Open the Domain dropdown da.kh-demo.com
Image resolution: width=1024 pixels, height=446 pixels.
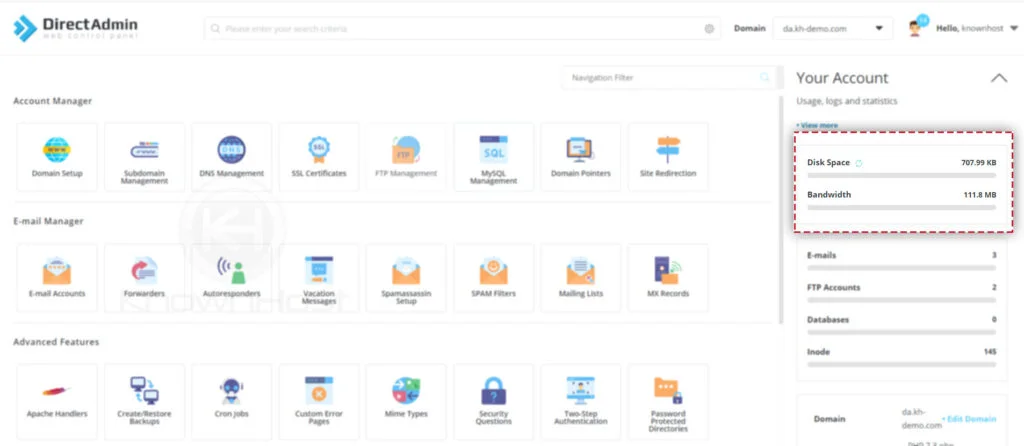[833, 28]
